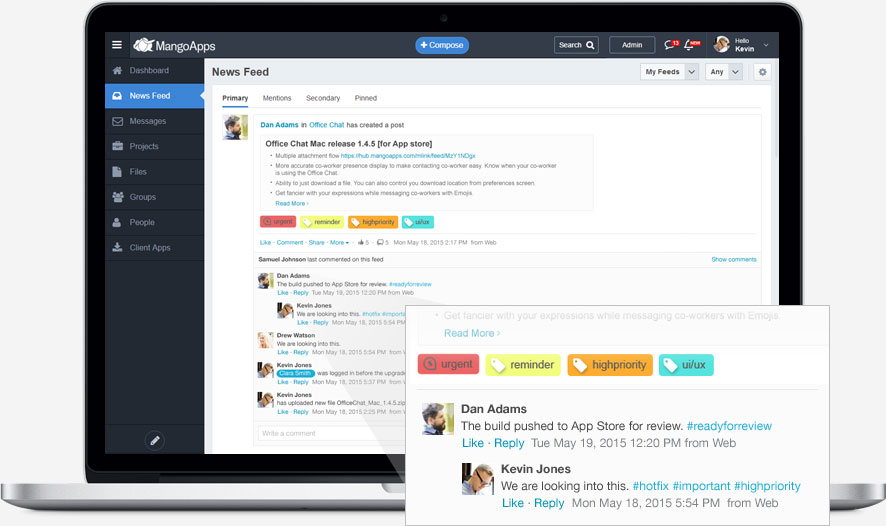Viewport: 886px width, 526px height.
Task: Click Kevin's profile avatar in the top bar
Action: pos(722,44)
